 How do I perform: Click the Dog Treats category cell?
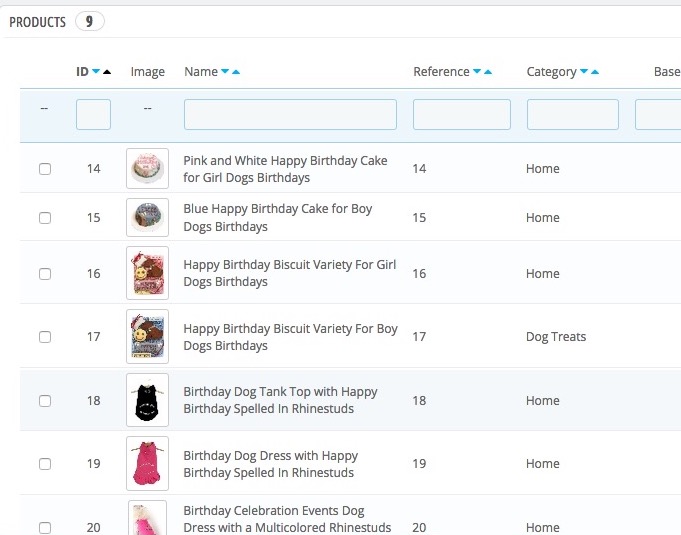556,337
